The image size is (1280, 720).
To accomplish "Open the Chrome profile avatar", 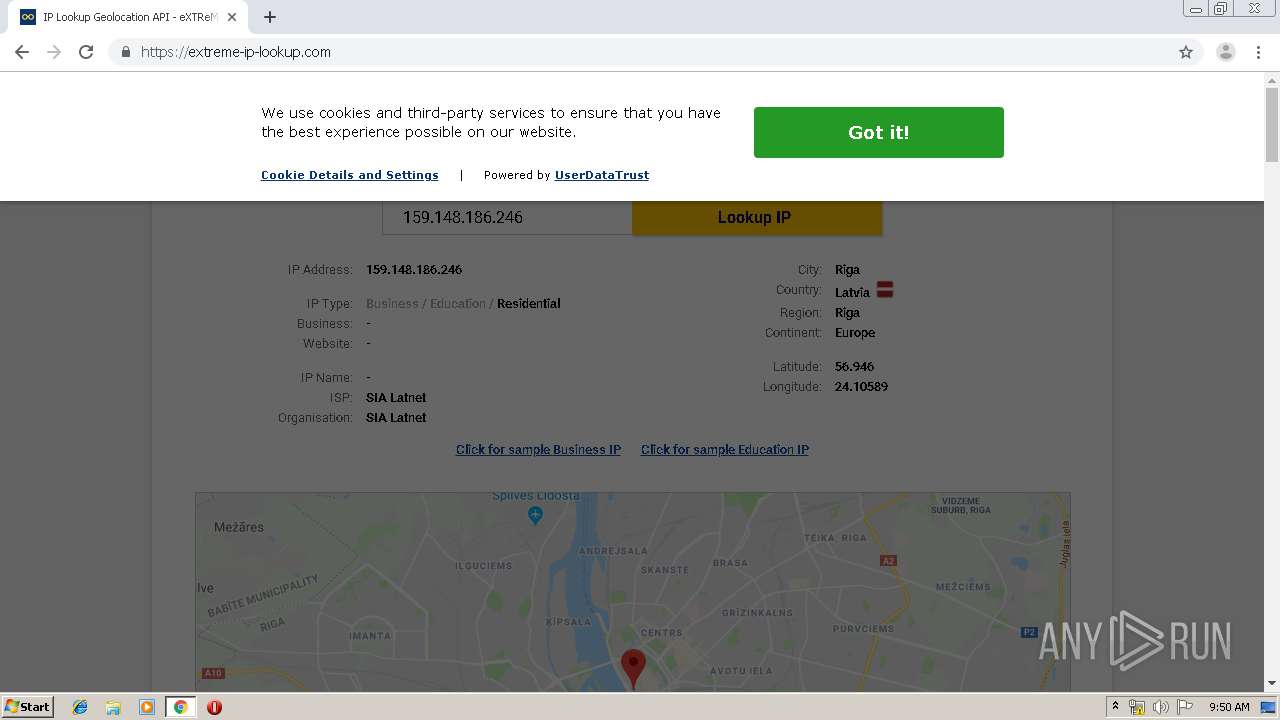I will 1226,52.
